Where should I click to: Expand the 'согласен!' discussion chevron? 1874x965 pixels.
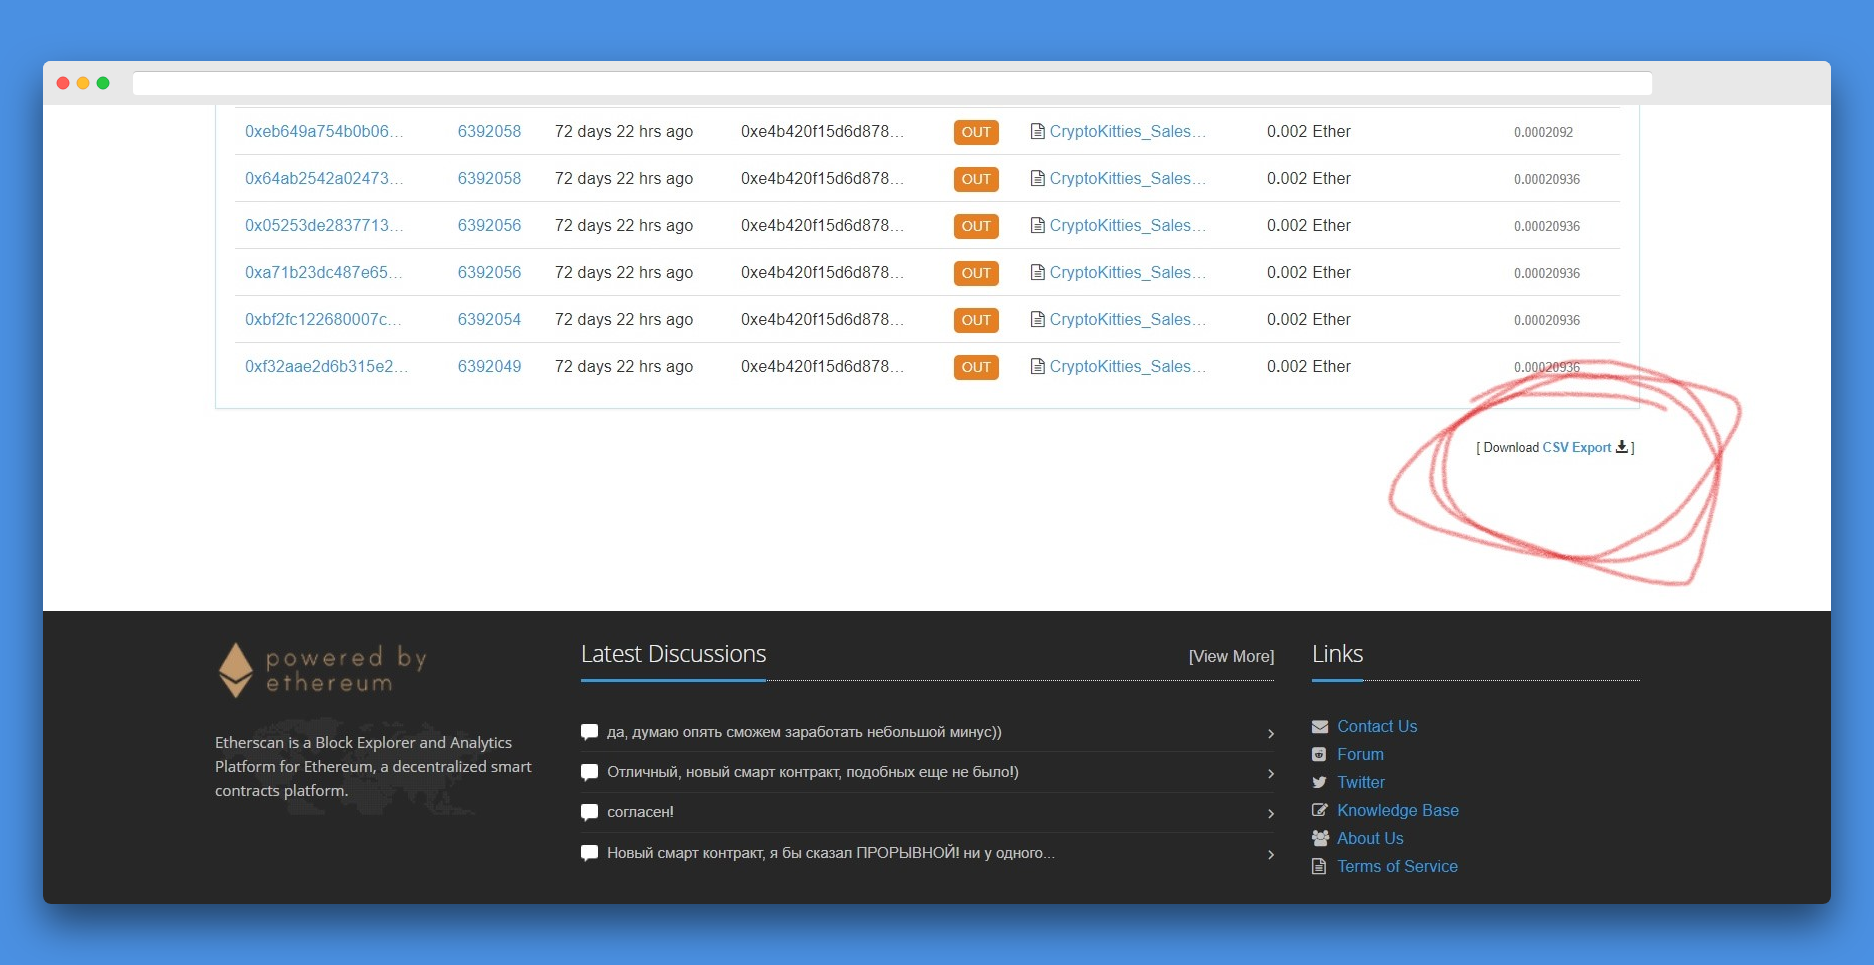pos(1271,814)
